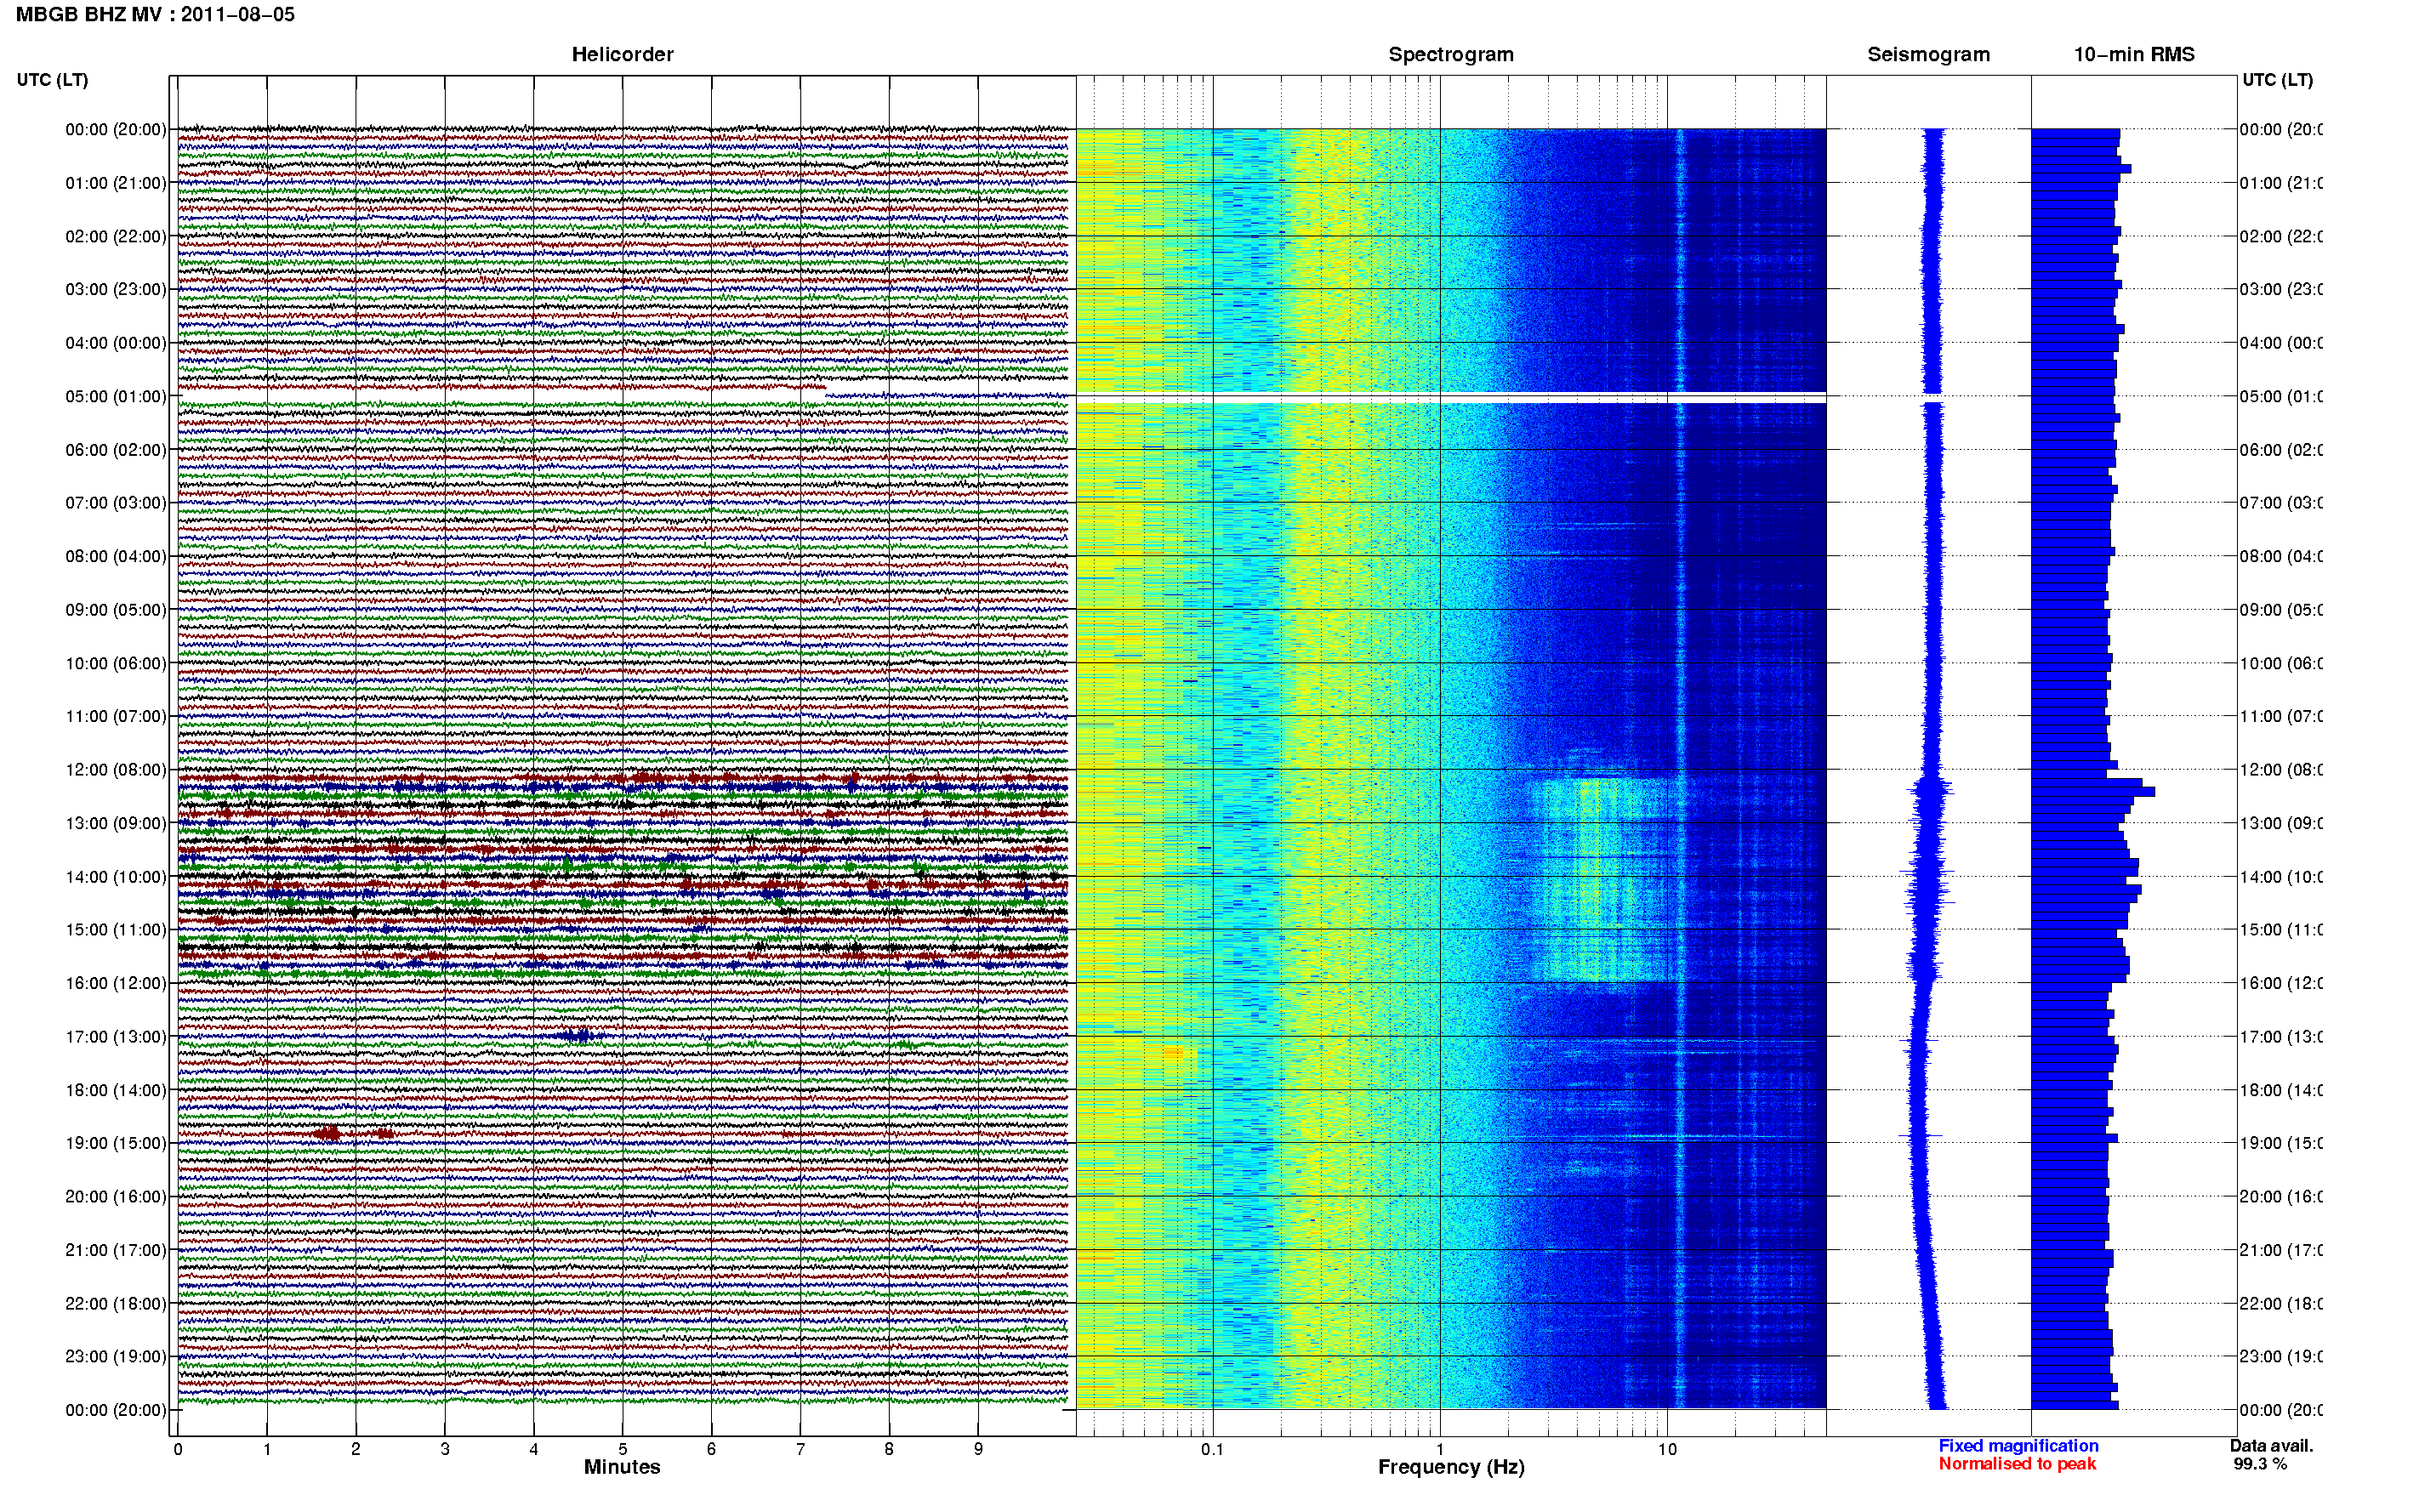
Task: Click the left '18:00 (14:00)' time label
Action: point(115,1090)
